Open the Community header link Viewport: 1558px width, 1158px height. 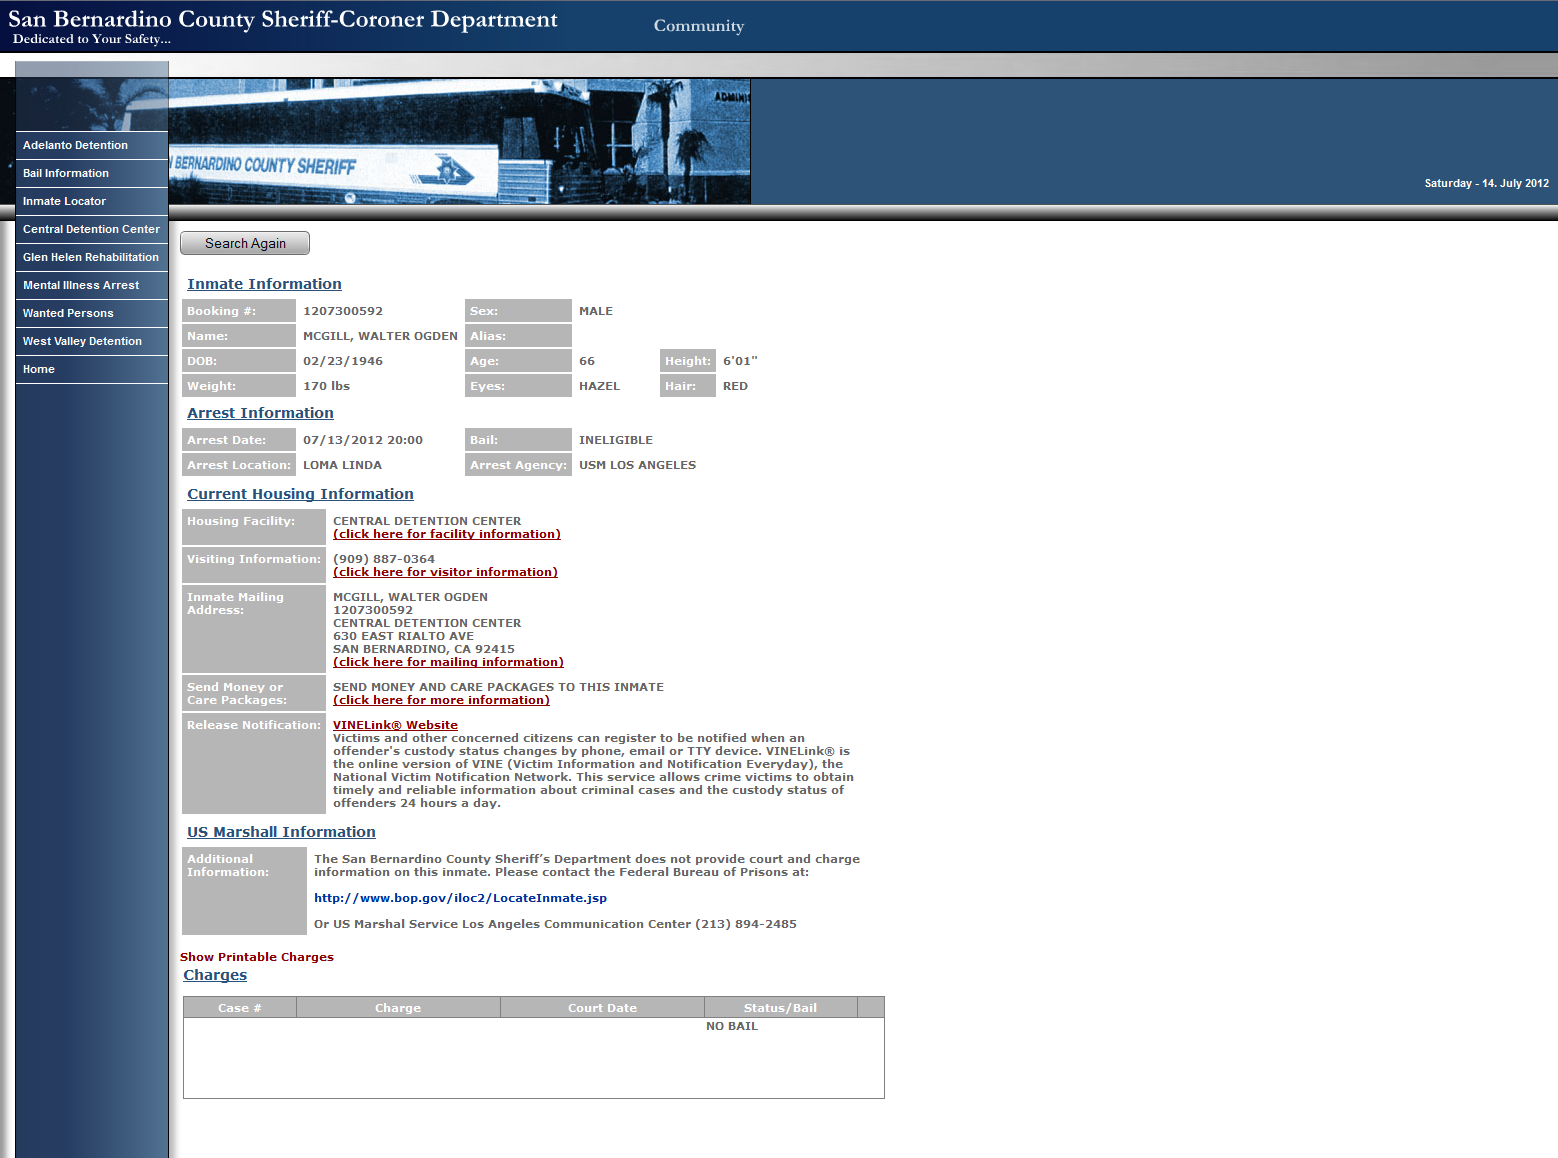pyautogui.click(x=698, y=26)
